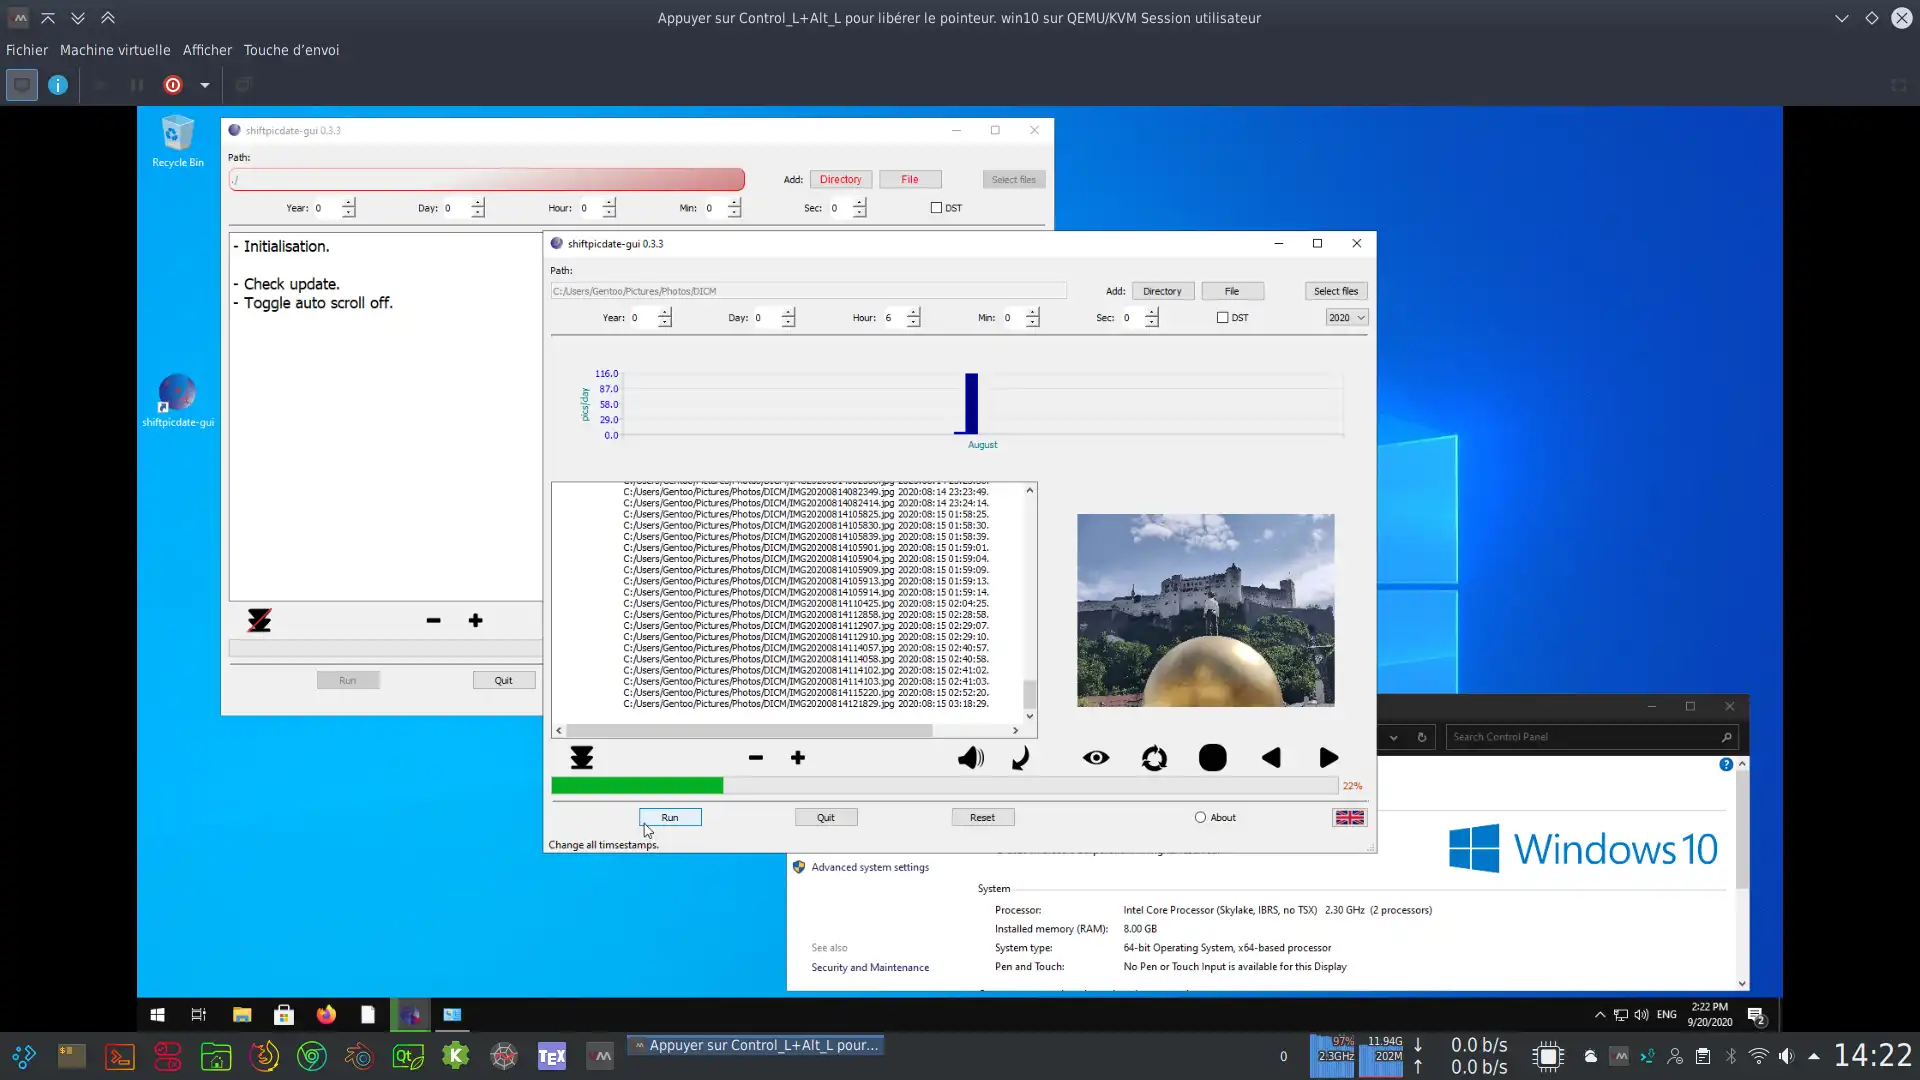This screenshot has width=1920, height=1080.
Task: Expand Hour stepper in shiftpicdate window
Action: 914,313
